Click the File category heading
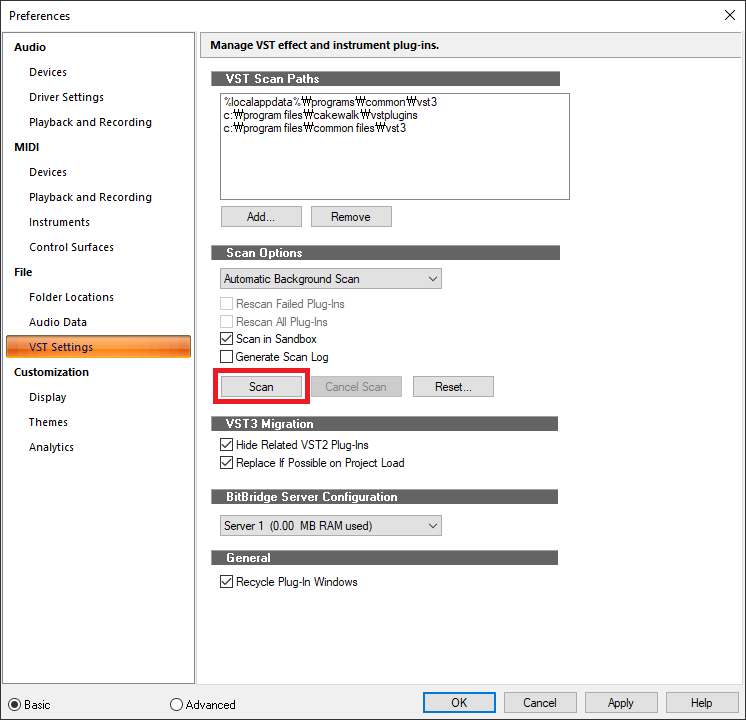The width and height of the screenshot is (746, 720). pos(23,272)
